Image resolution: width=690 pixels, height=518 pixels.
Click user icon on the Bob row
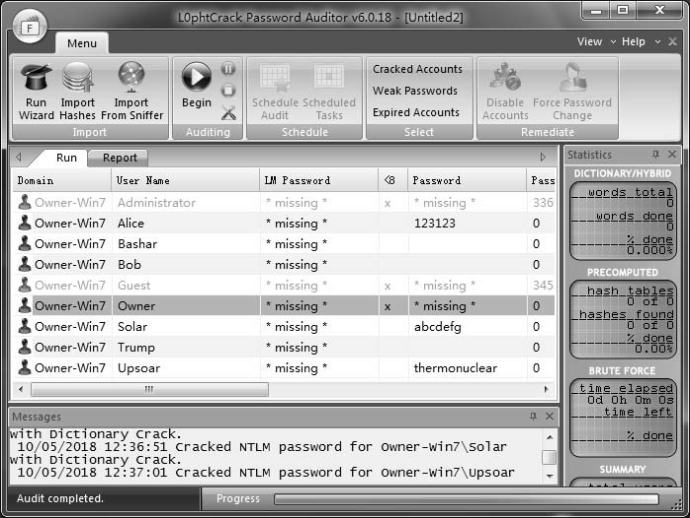click(x=25, y=264)
